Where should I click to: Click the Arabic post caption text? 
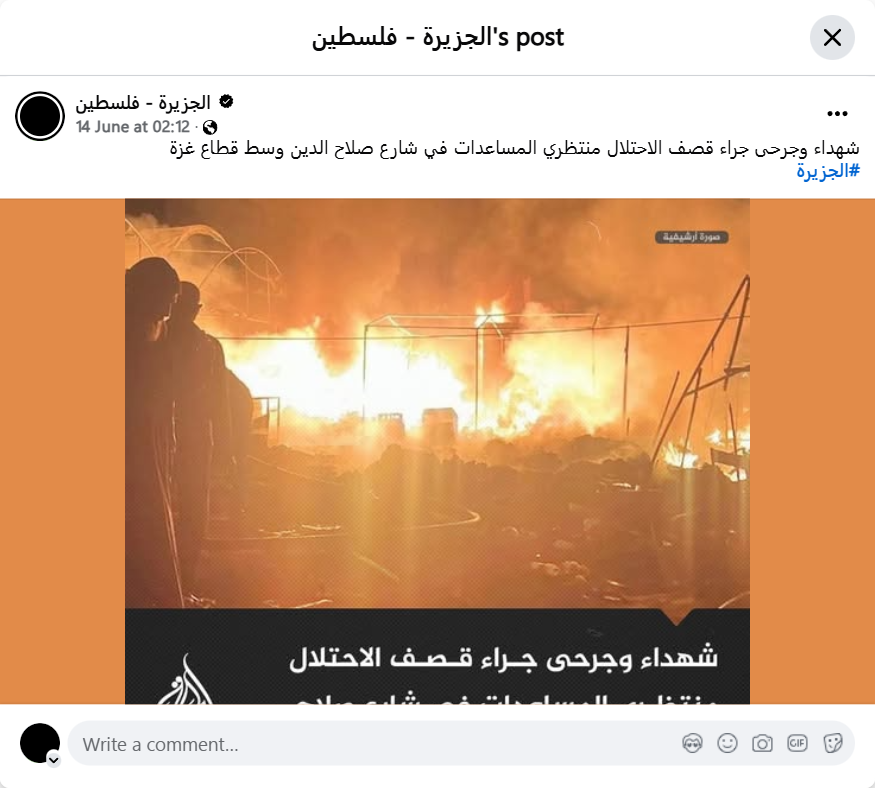(x=515, y=148)
